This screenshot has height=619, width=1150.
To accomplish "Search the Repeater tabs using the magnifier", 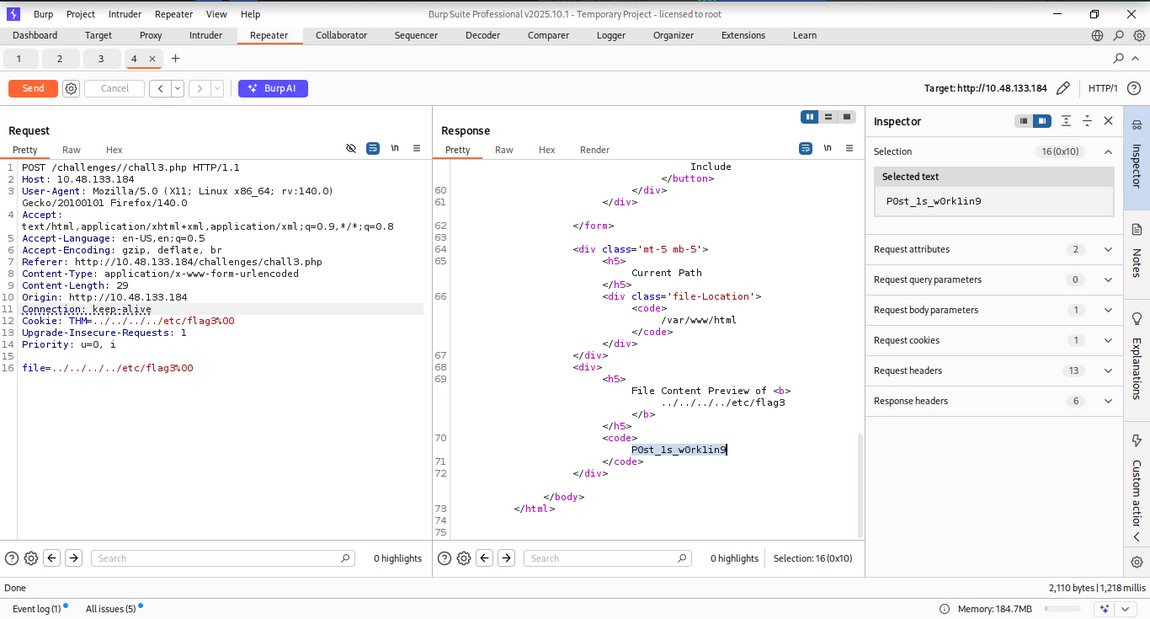I will point(1118,58).
